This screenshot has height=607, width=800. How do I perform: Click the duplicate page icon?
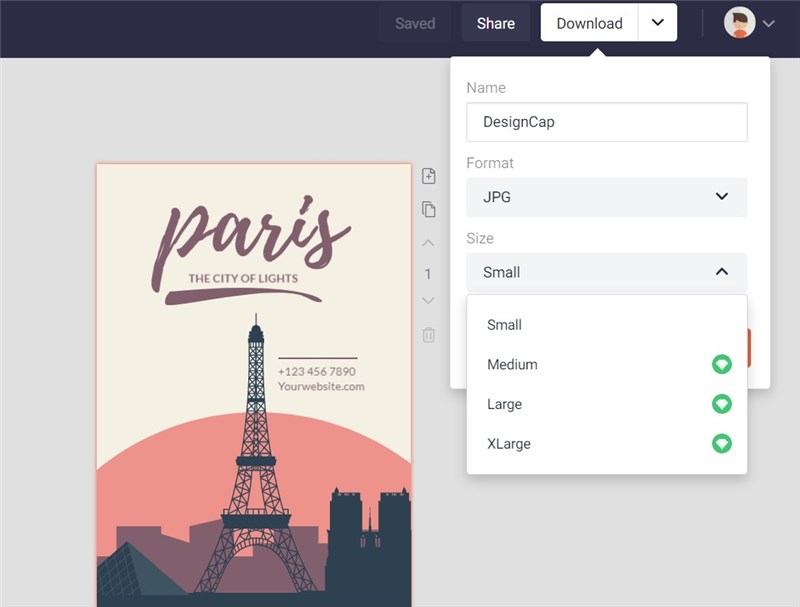pos(429,209)
